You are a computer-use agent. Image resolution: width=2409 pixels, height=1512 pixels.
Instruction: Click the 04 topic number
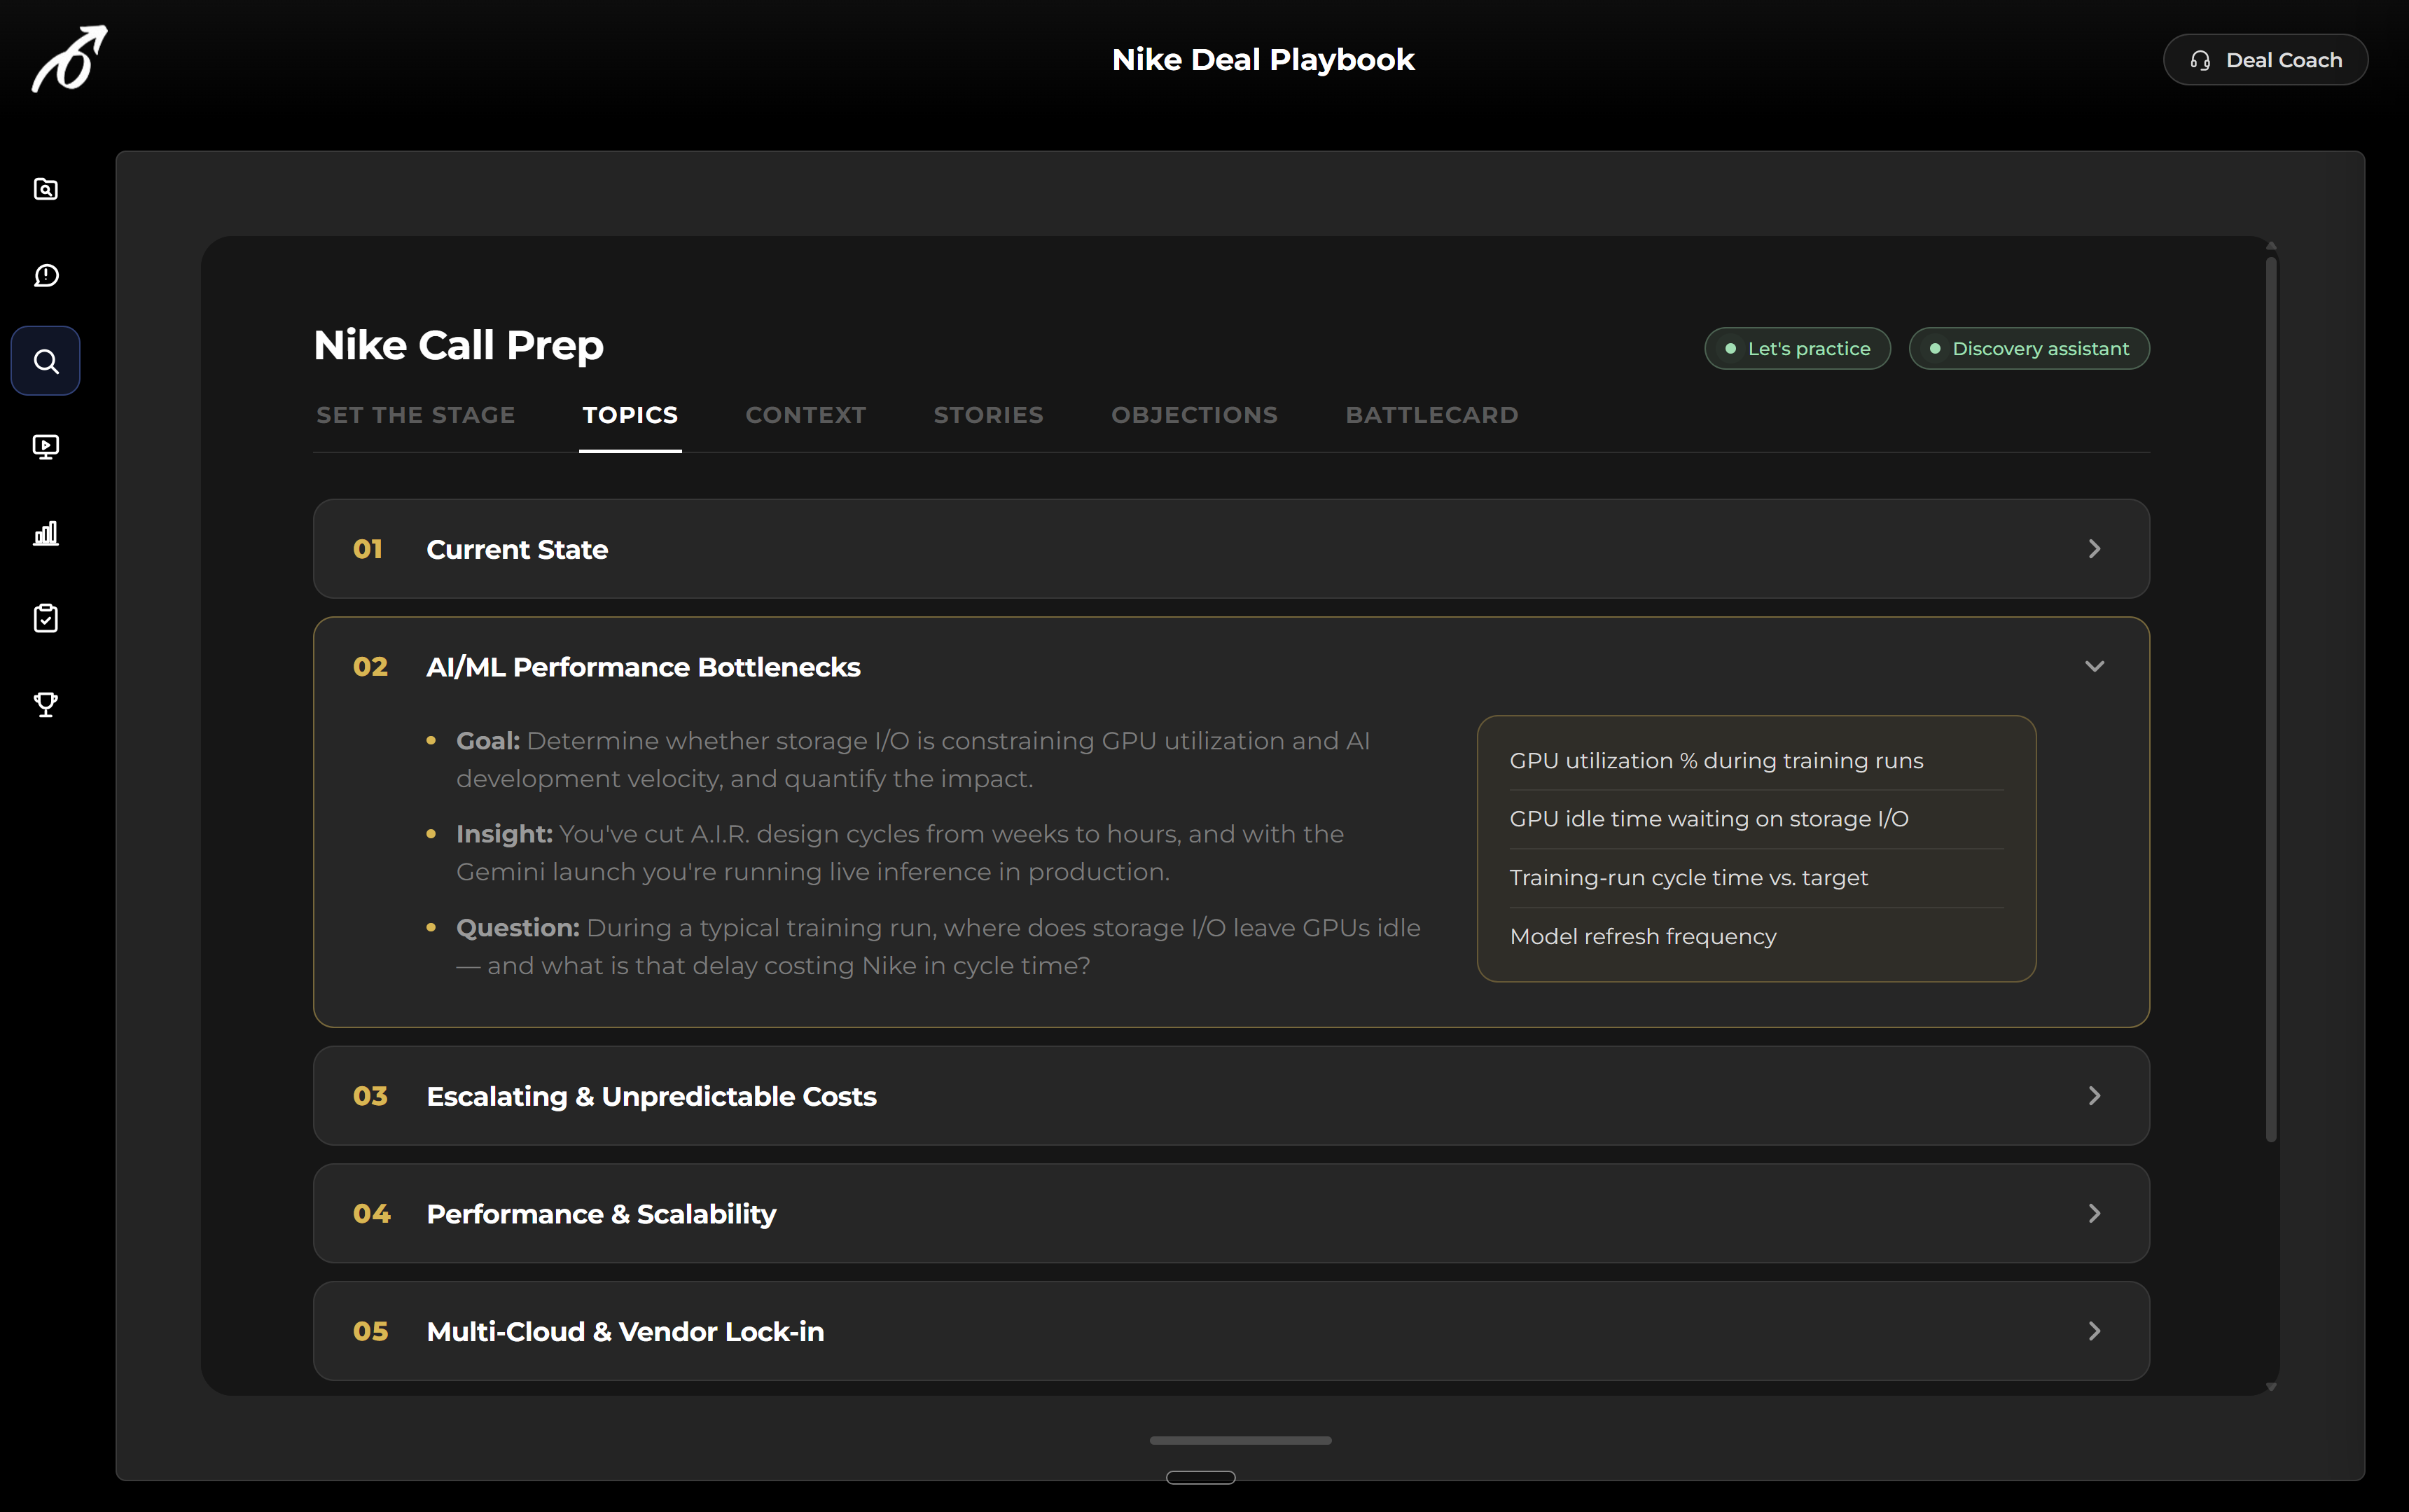coord(371,1214)
